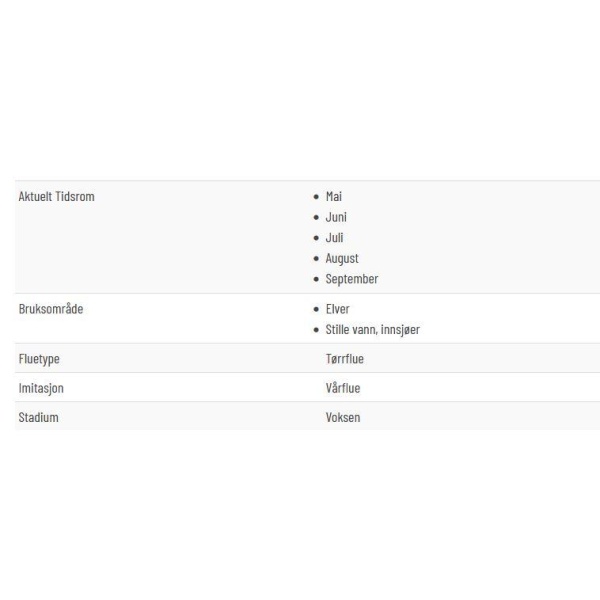
Task: Click the Aktuelt Tidsrom label
Action: (56, 196)
